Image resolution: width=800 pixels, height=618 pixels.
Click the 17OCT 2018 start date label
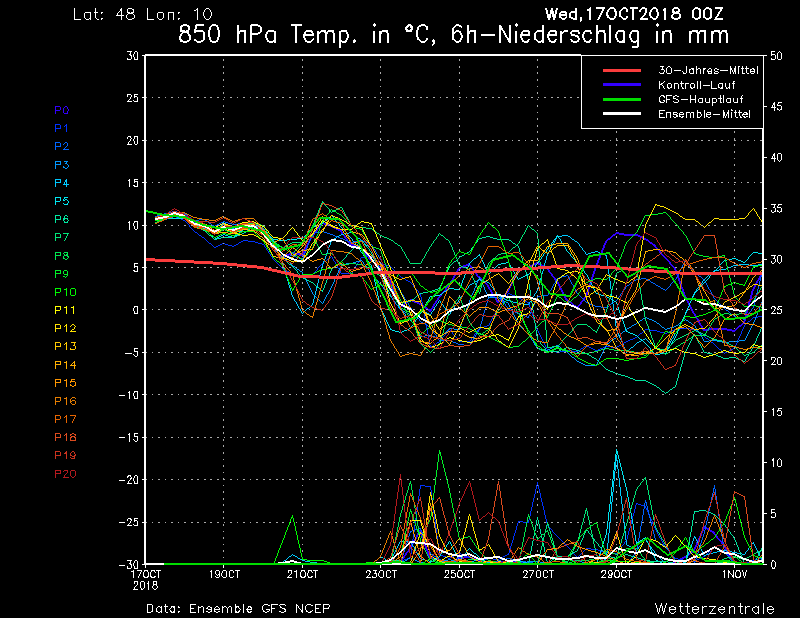pyautogui.click(x=146, y=580)
